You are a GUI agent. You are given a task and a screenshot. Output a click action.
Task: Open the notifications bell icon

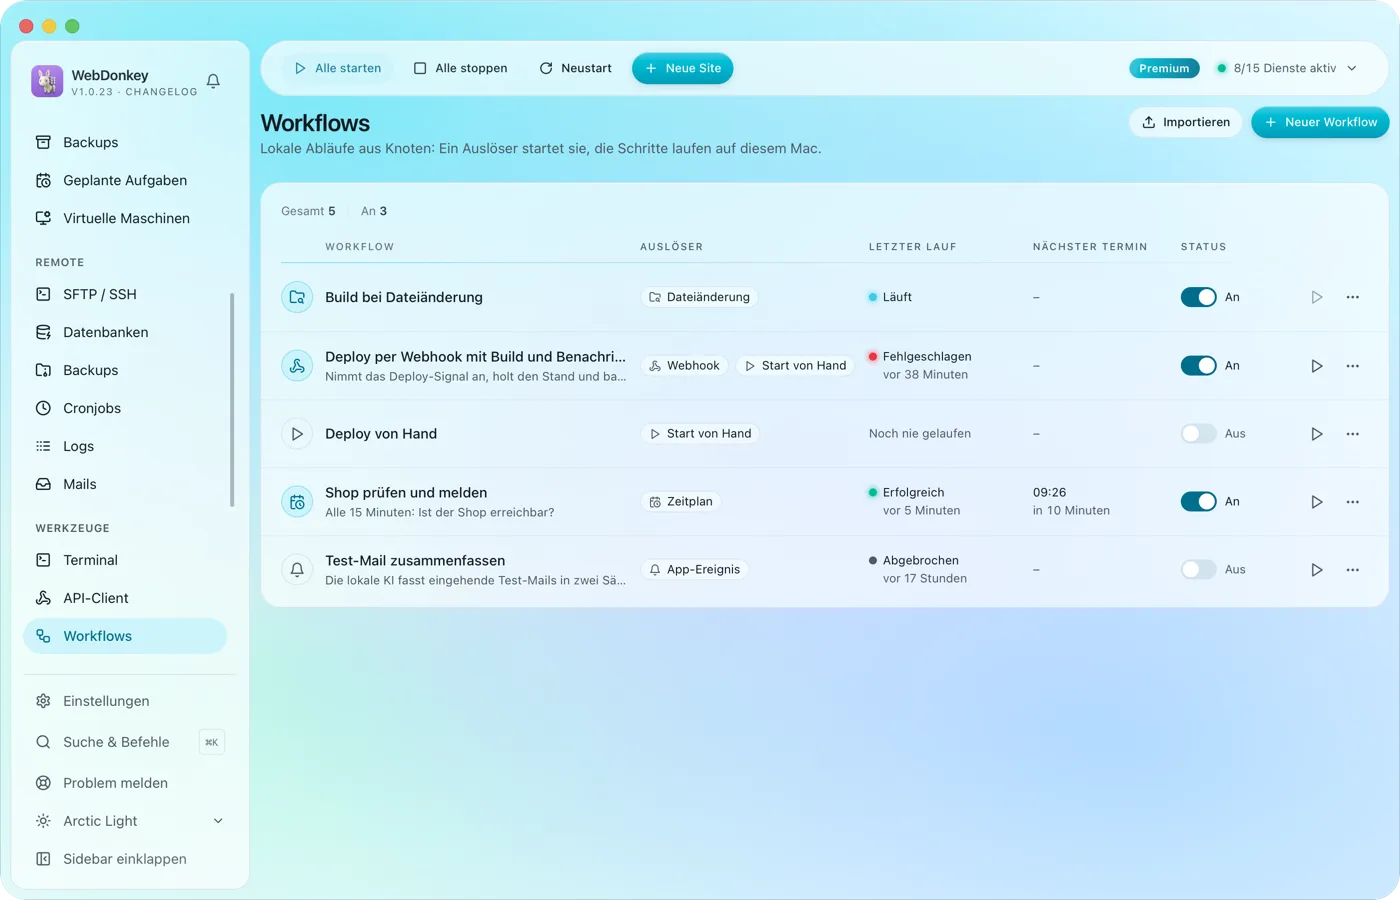pos(213,81)
